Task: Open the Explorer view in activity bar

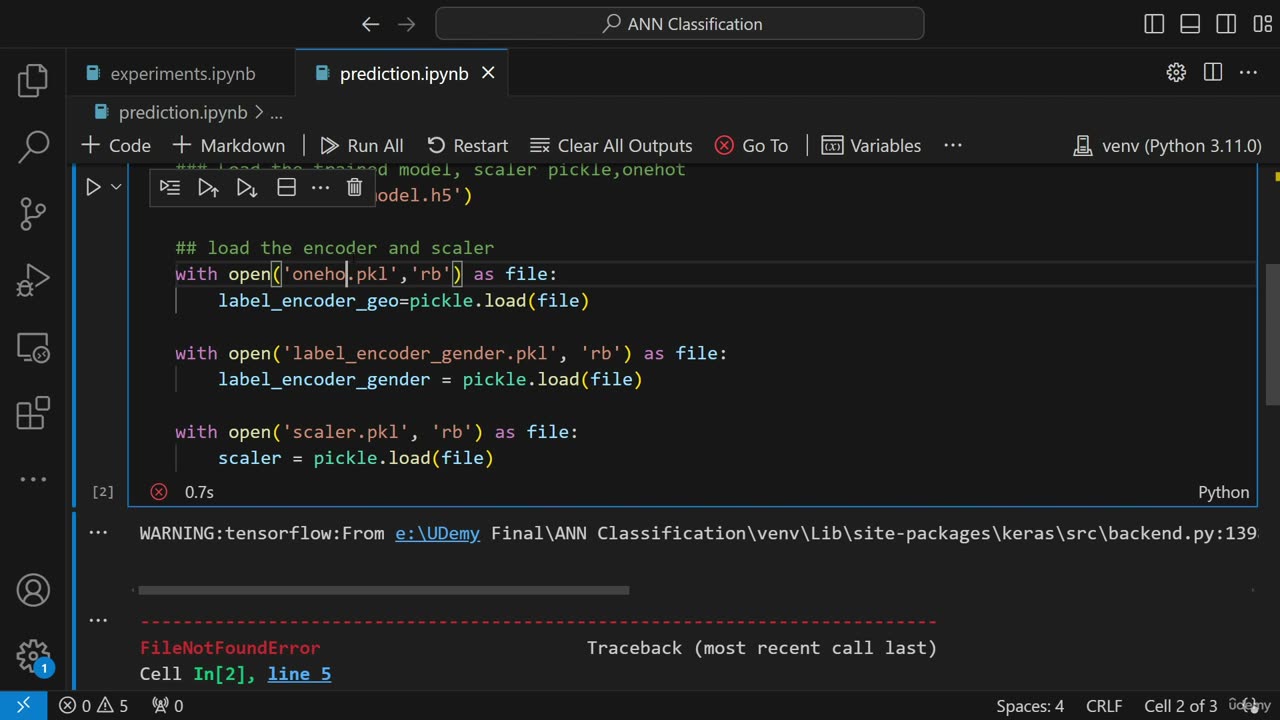Action: tap(33, 81)
